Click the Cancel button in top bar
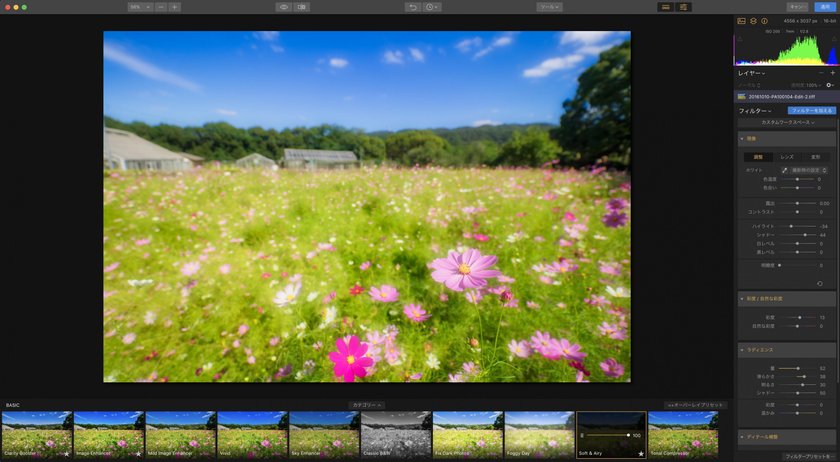Screen dimensions: 840x462 click(797, 7)
